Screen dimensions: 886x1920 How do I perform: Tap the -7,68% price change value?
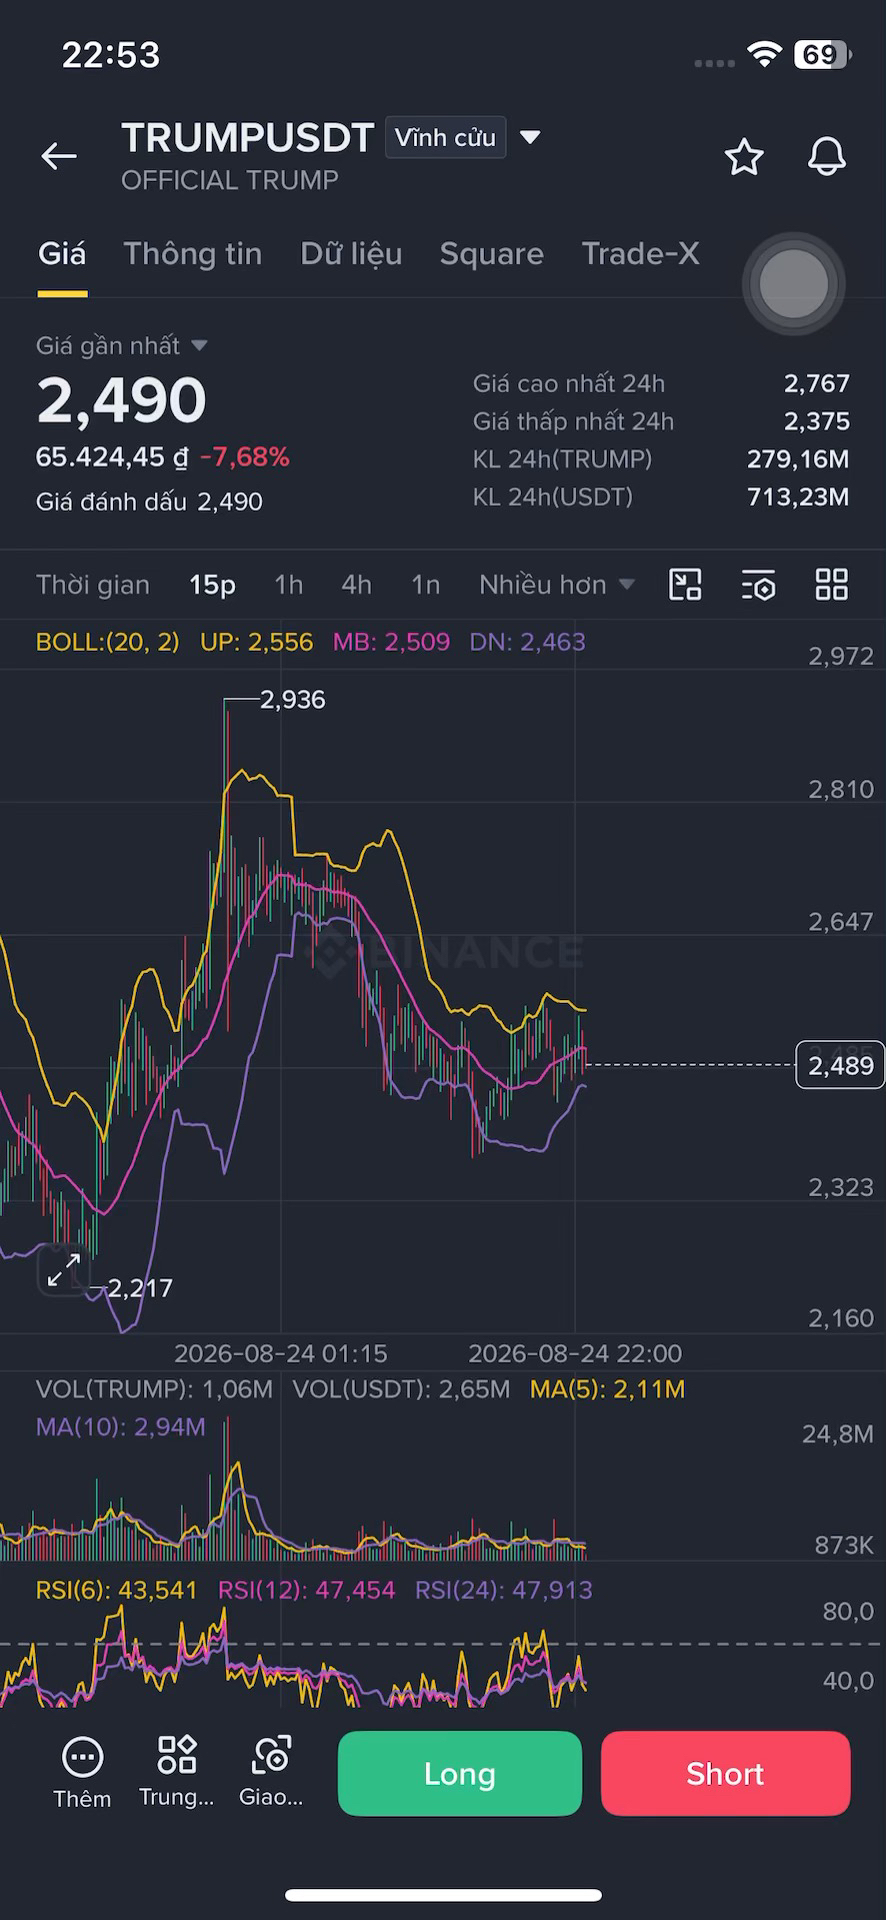coord(245,458)
